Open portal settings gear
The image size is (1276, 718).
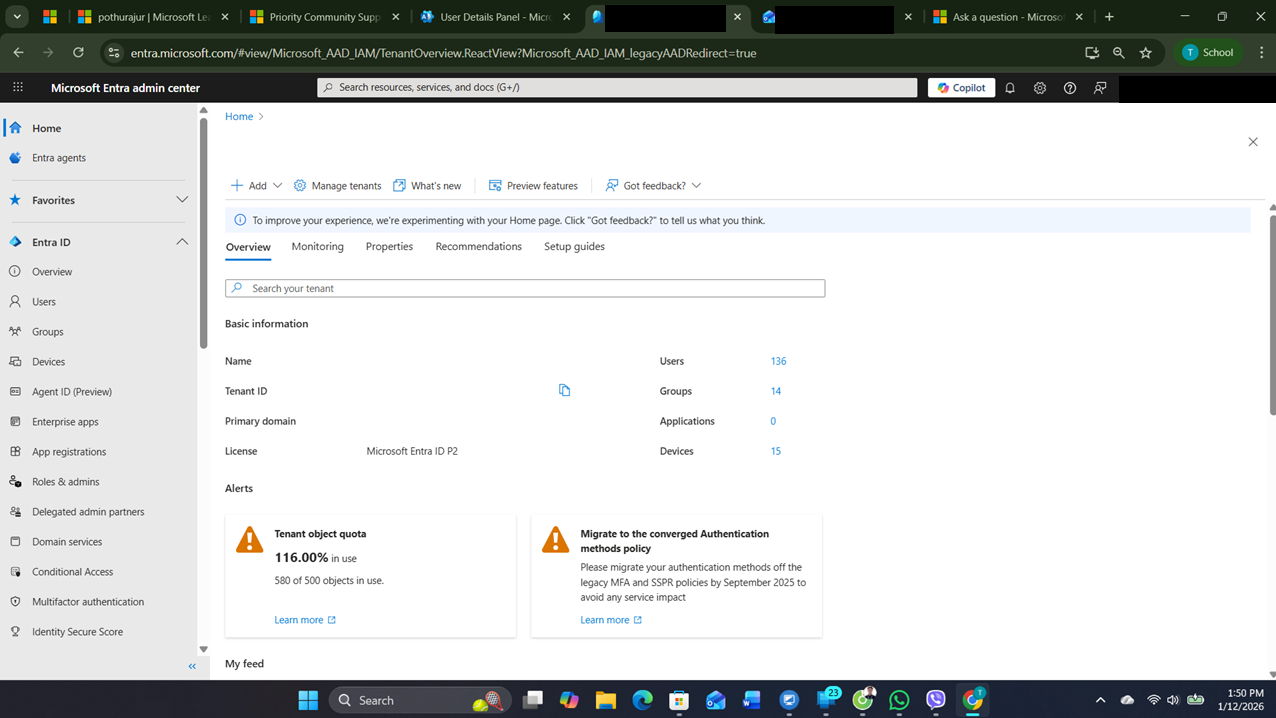tap(1040, 88)
